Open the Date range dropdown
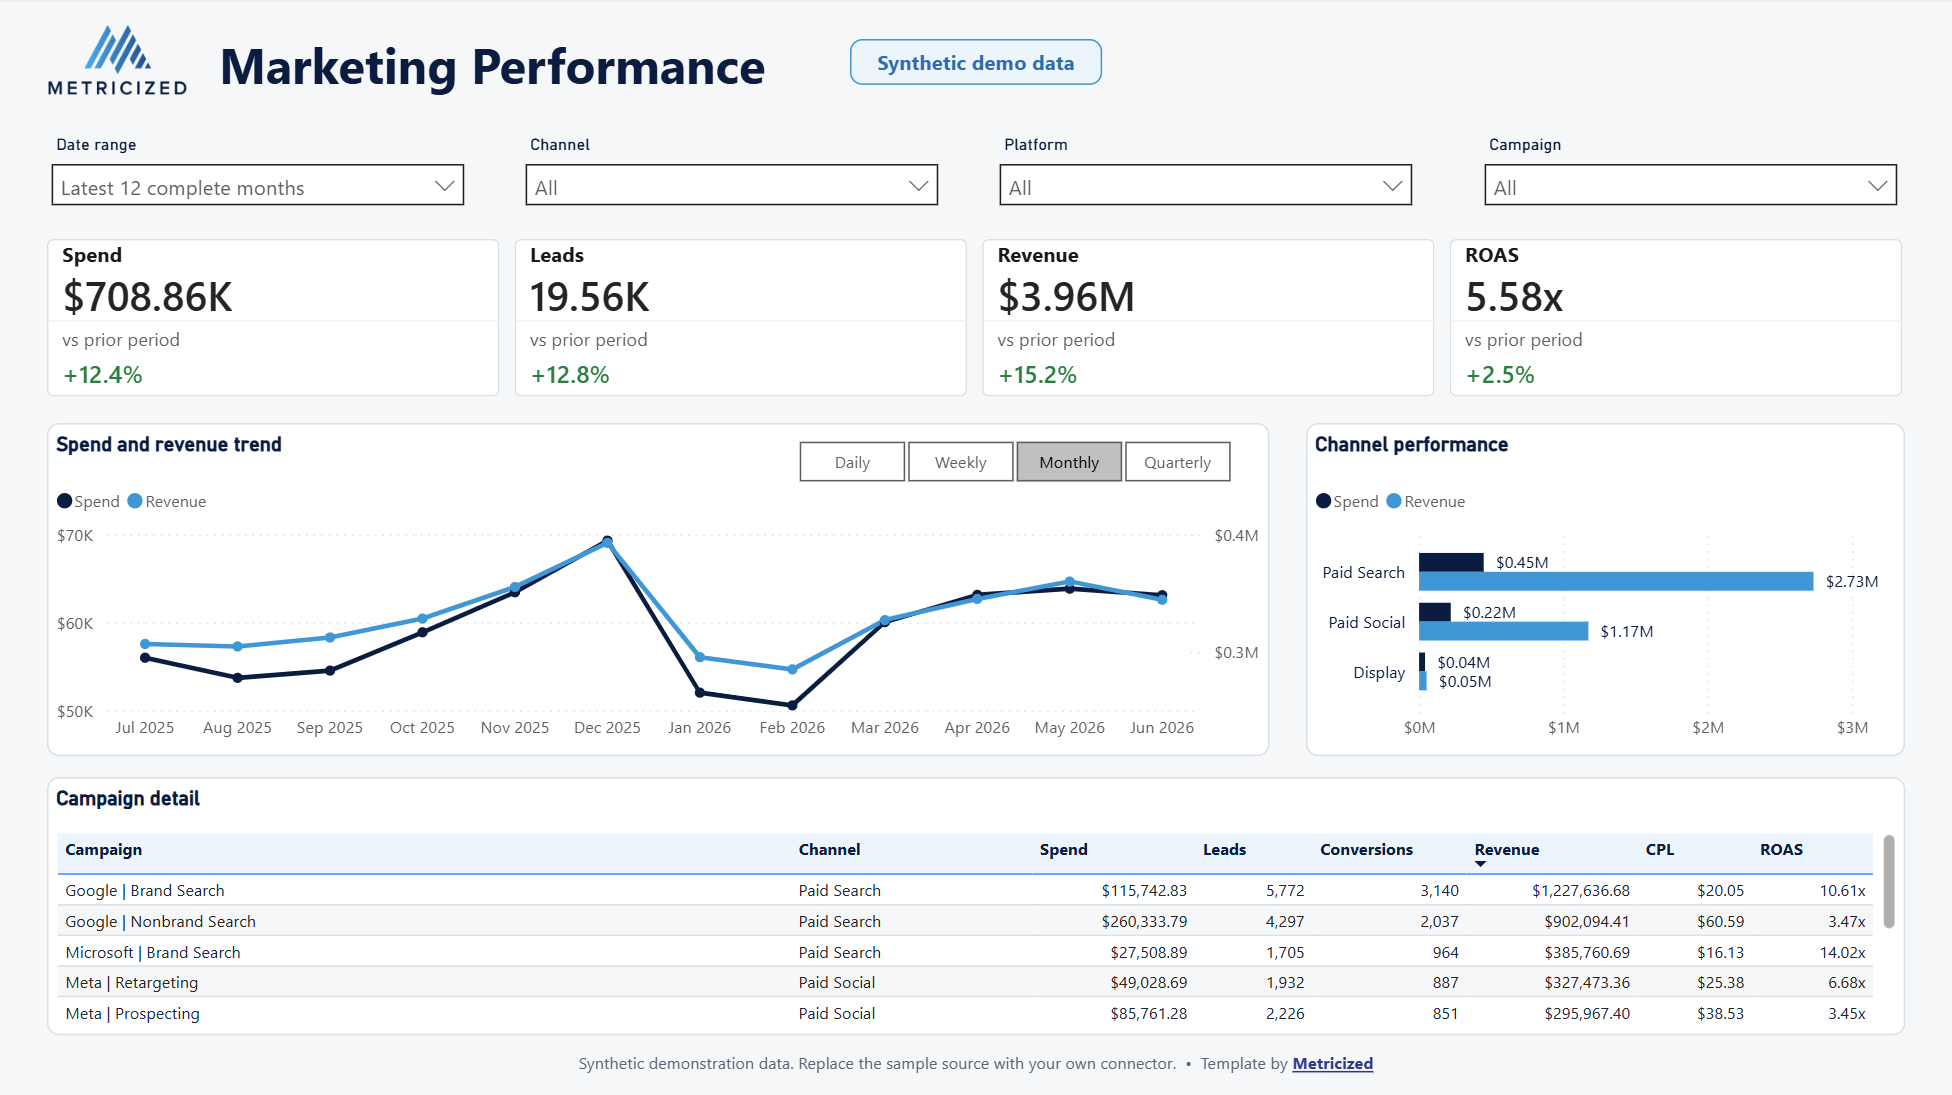The image size is (1952, 1095). (x=258, y=186)
